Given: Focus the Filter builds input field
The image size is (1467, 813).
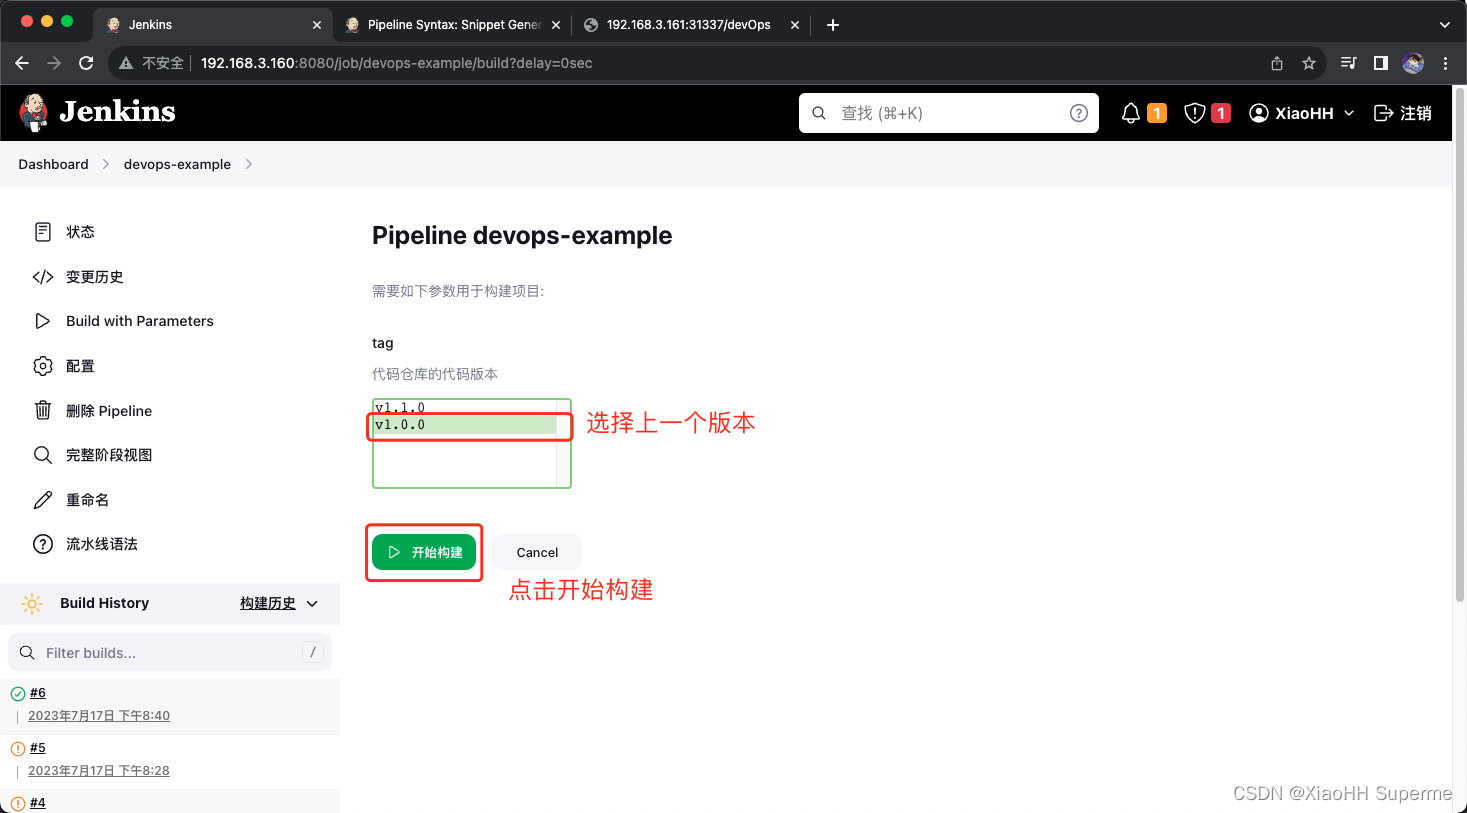Looking at the screenshot, I should pyautogui.click(x=170, y=652).
